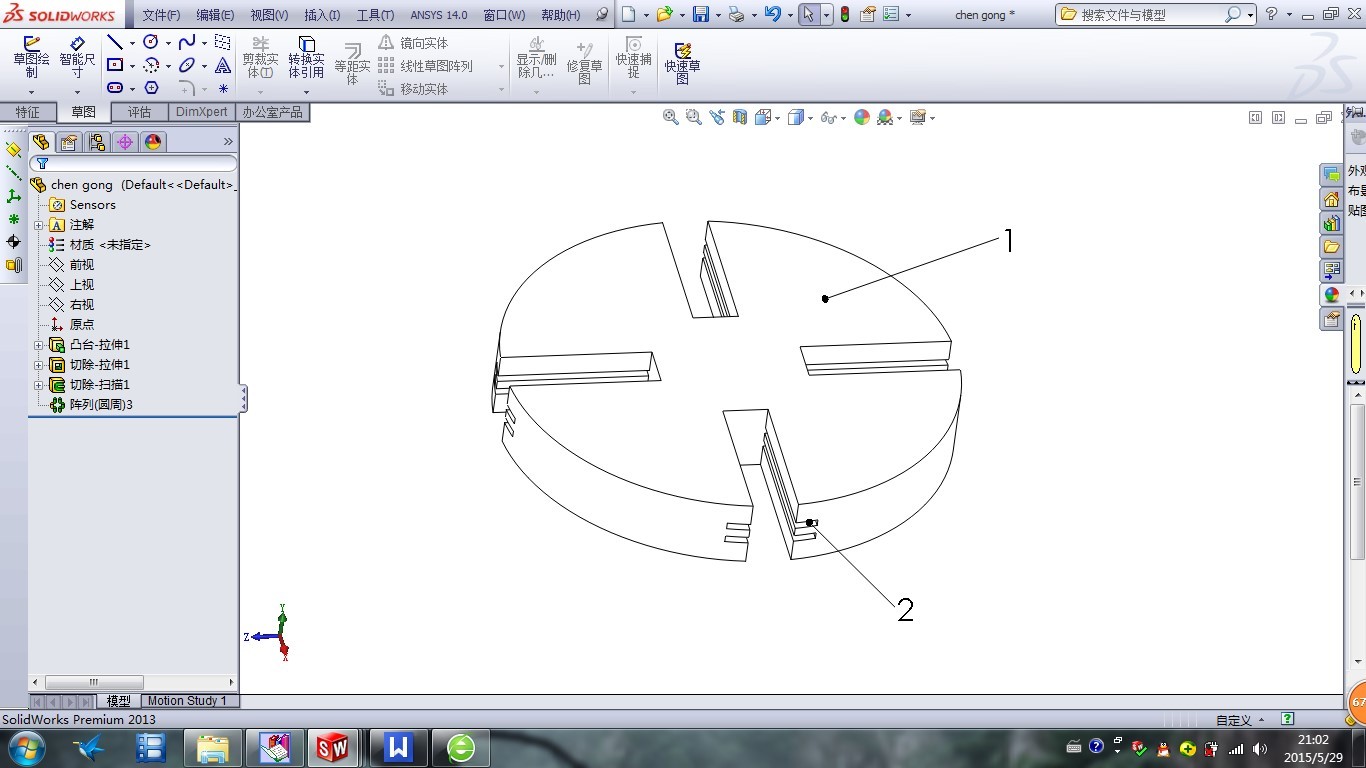Viewport: 1366px width, 768px height.
Task: Select the 阵列(圆周)3 pattern feature
Action: pyautogui.click(x=100, y=405)
